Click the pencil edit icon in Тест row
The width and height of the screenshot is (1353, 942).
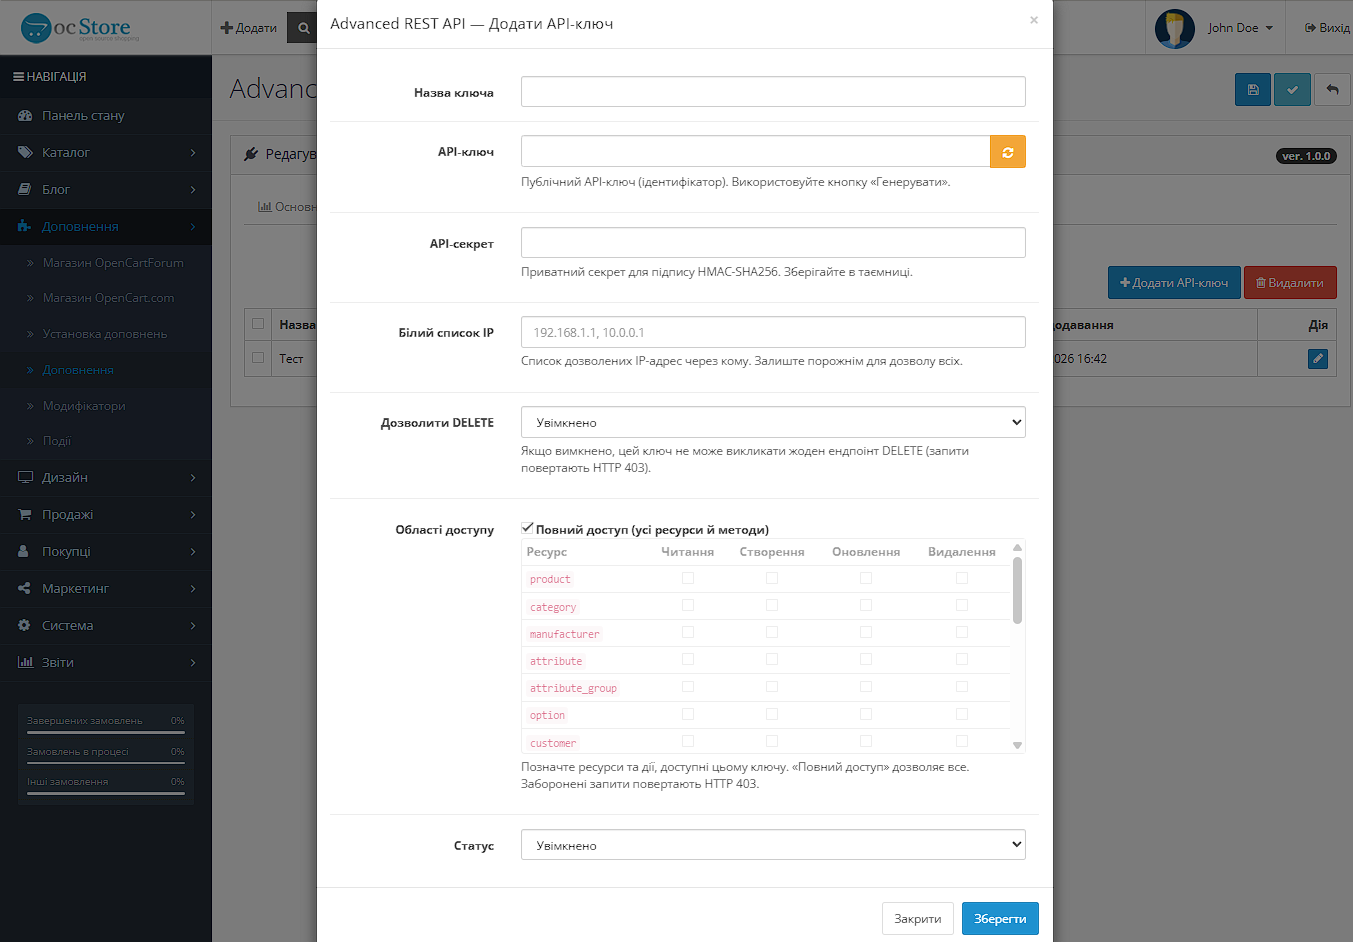point(1318,358)
